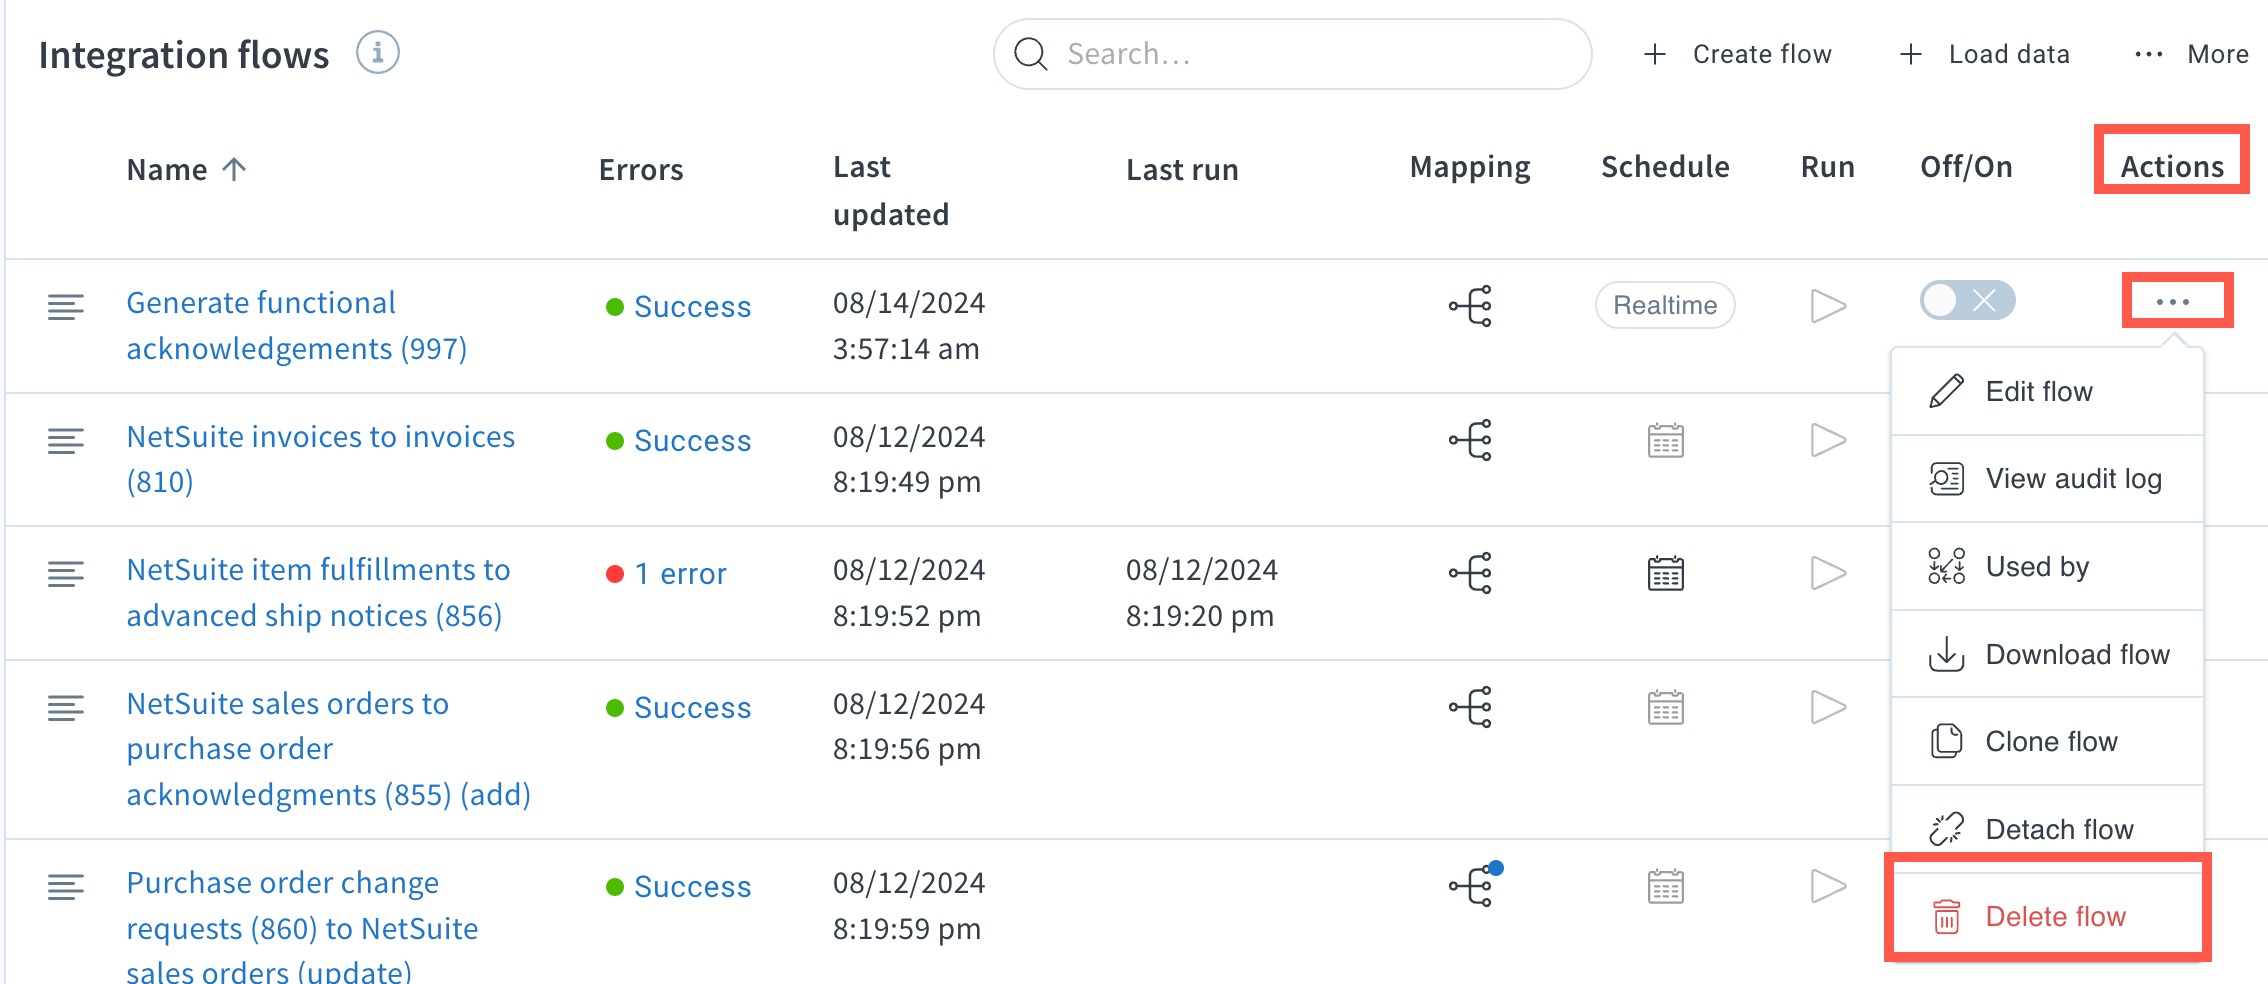
Task: Select Edit flow from actions menu
Action: (x=2047, y=391)
